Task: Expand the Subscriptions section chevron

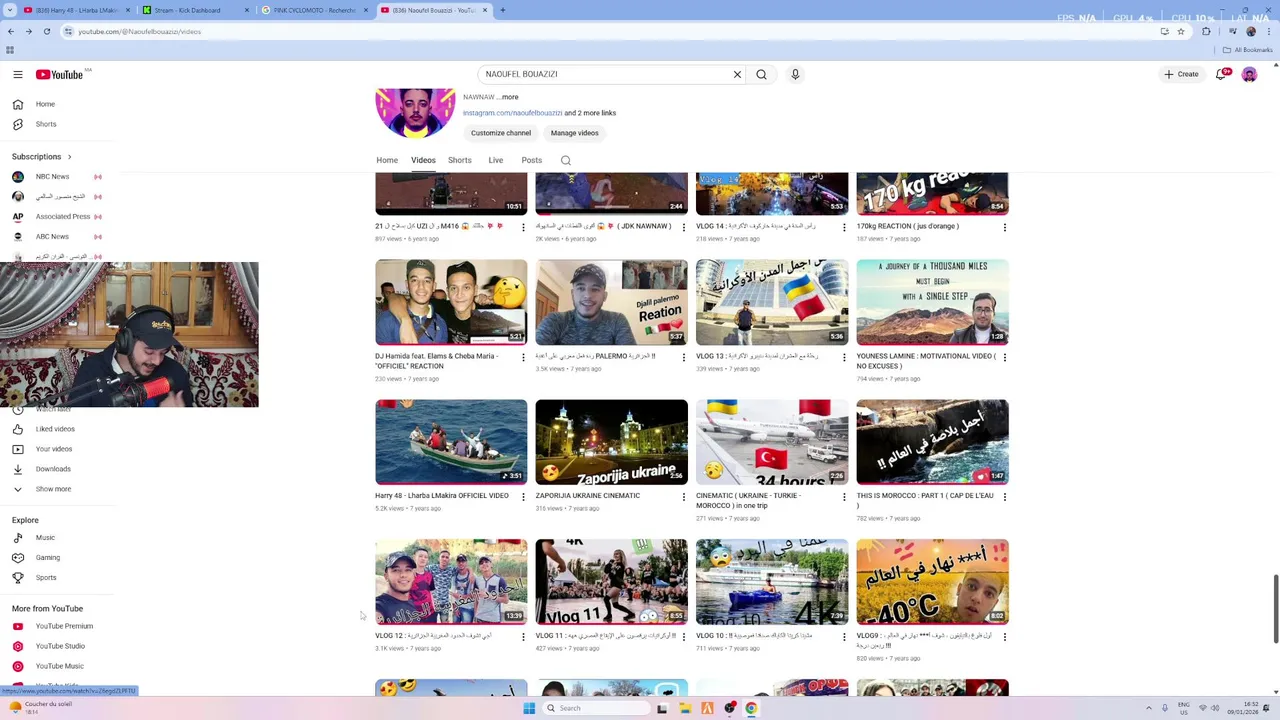Action: pyautogui.click(x=69, y=157)
